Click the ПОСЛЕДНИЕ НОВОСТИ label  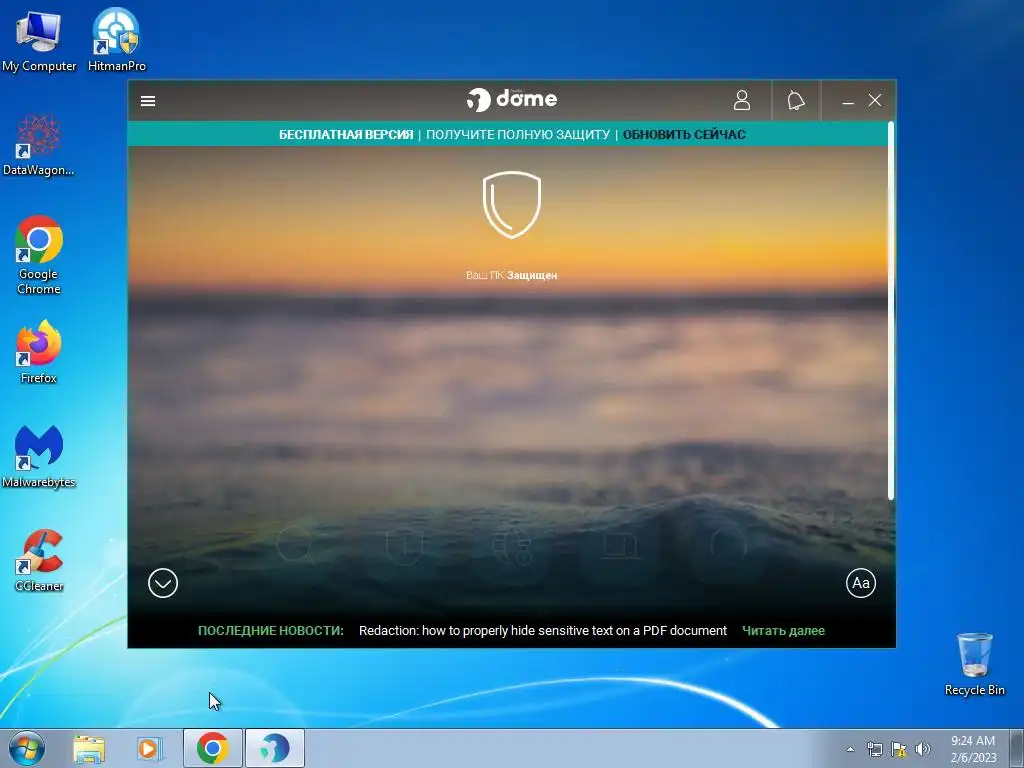270,631
